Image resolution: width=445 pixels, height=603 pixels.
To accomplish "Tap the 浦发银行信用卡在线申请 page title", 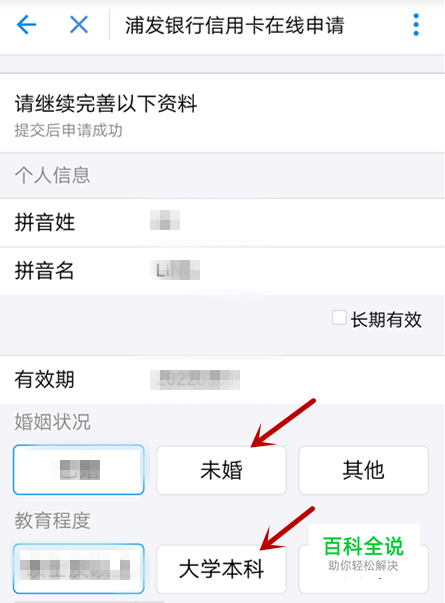I will pyautogui.click(x=234, y=25).
